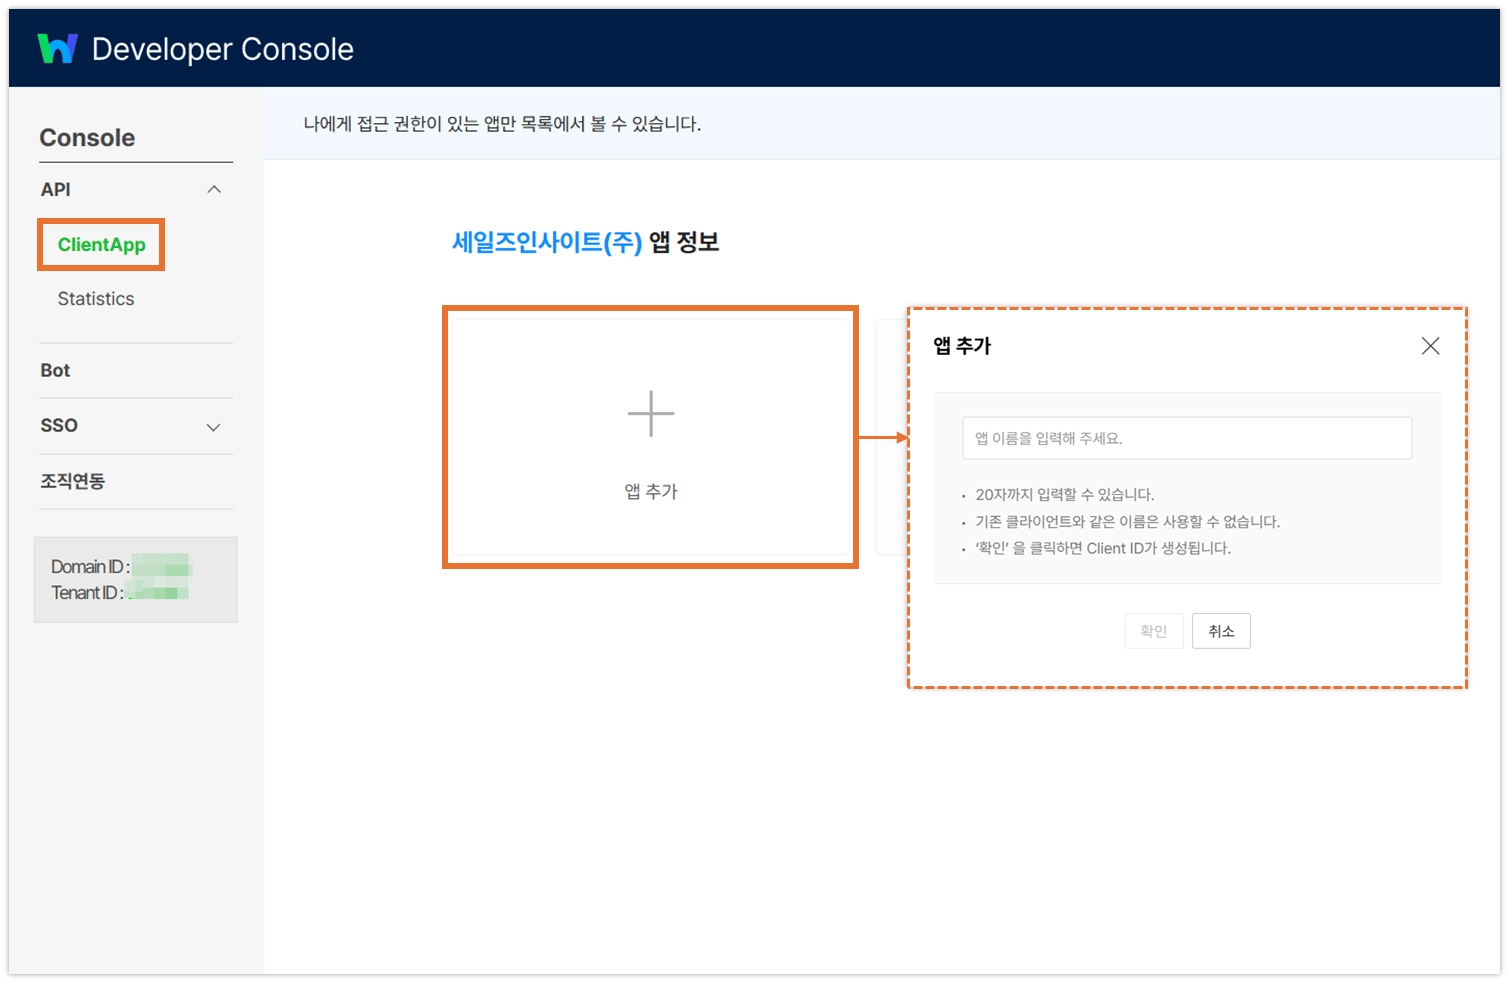The width and height of the screenshot is (1509, 983).
Task: Collapse the API section chevron
Action: pos(214,189)
